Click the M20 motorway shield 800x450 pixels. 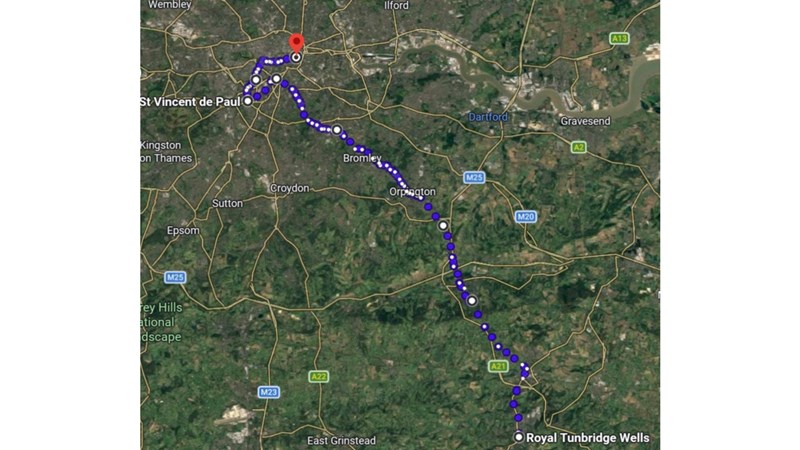point(526,217)
